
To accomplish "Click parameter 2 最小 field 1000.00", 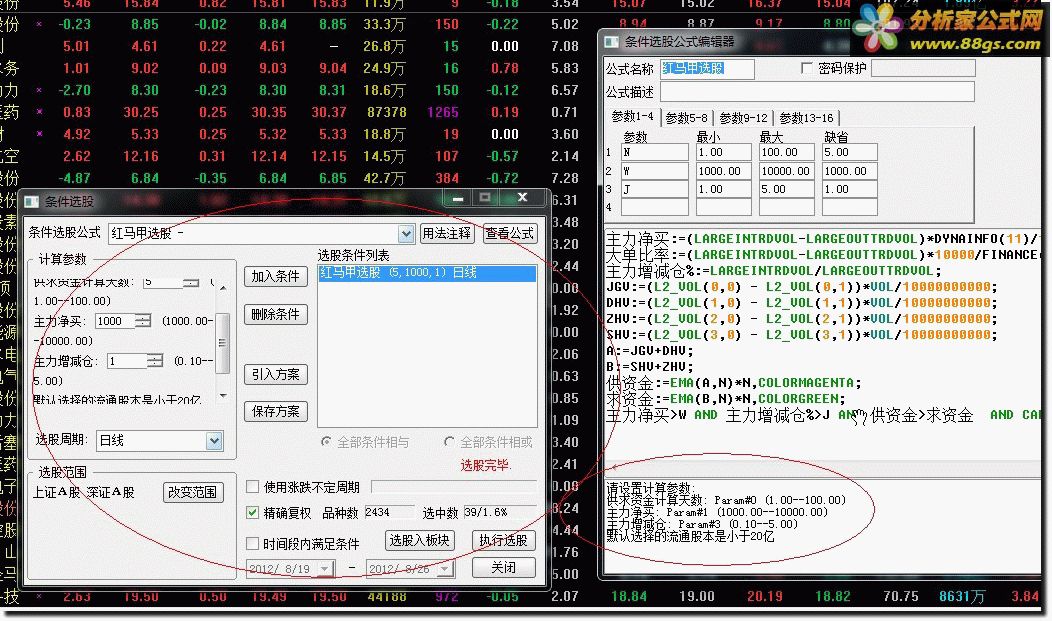I will tap(723, 171).
